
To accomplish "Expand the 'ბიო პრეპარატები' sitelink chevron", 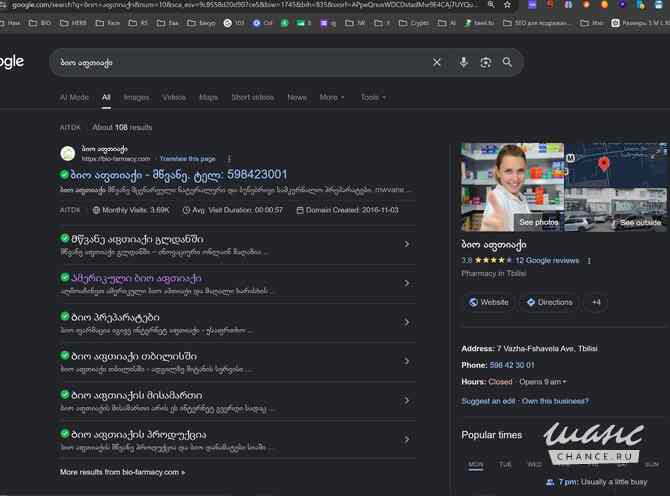I will pos(407,322).
